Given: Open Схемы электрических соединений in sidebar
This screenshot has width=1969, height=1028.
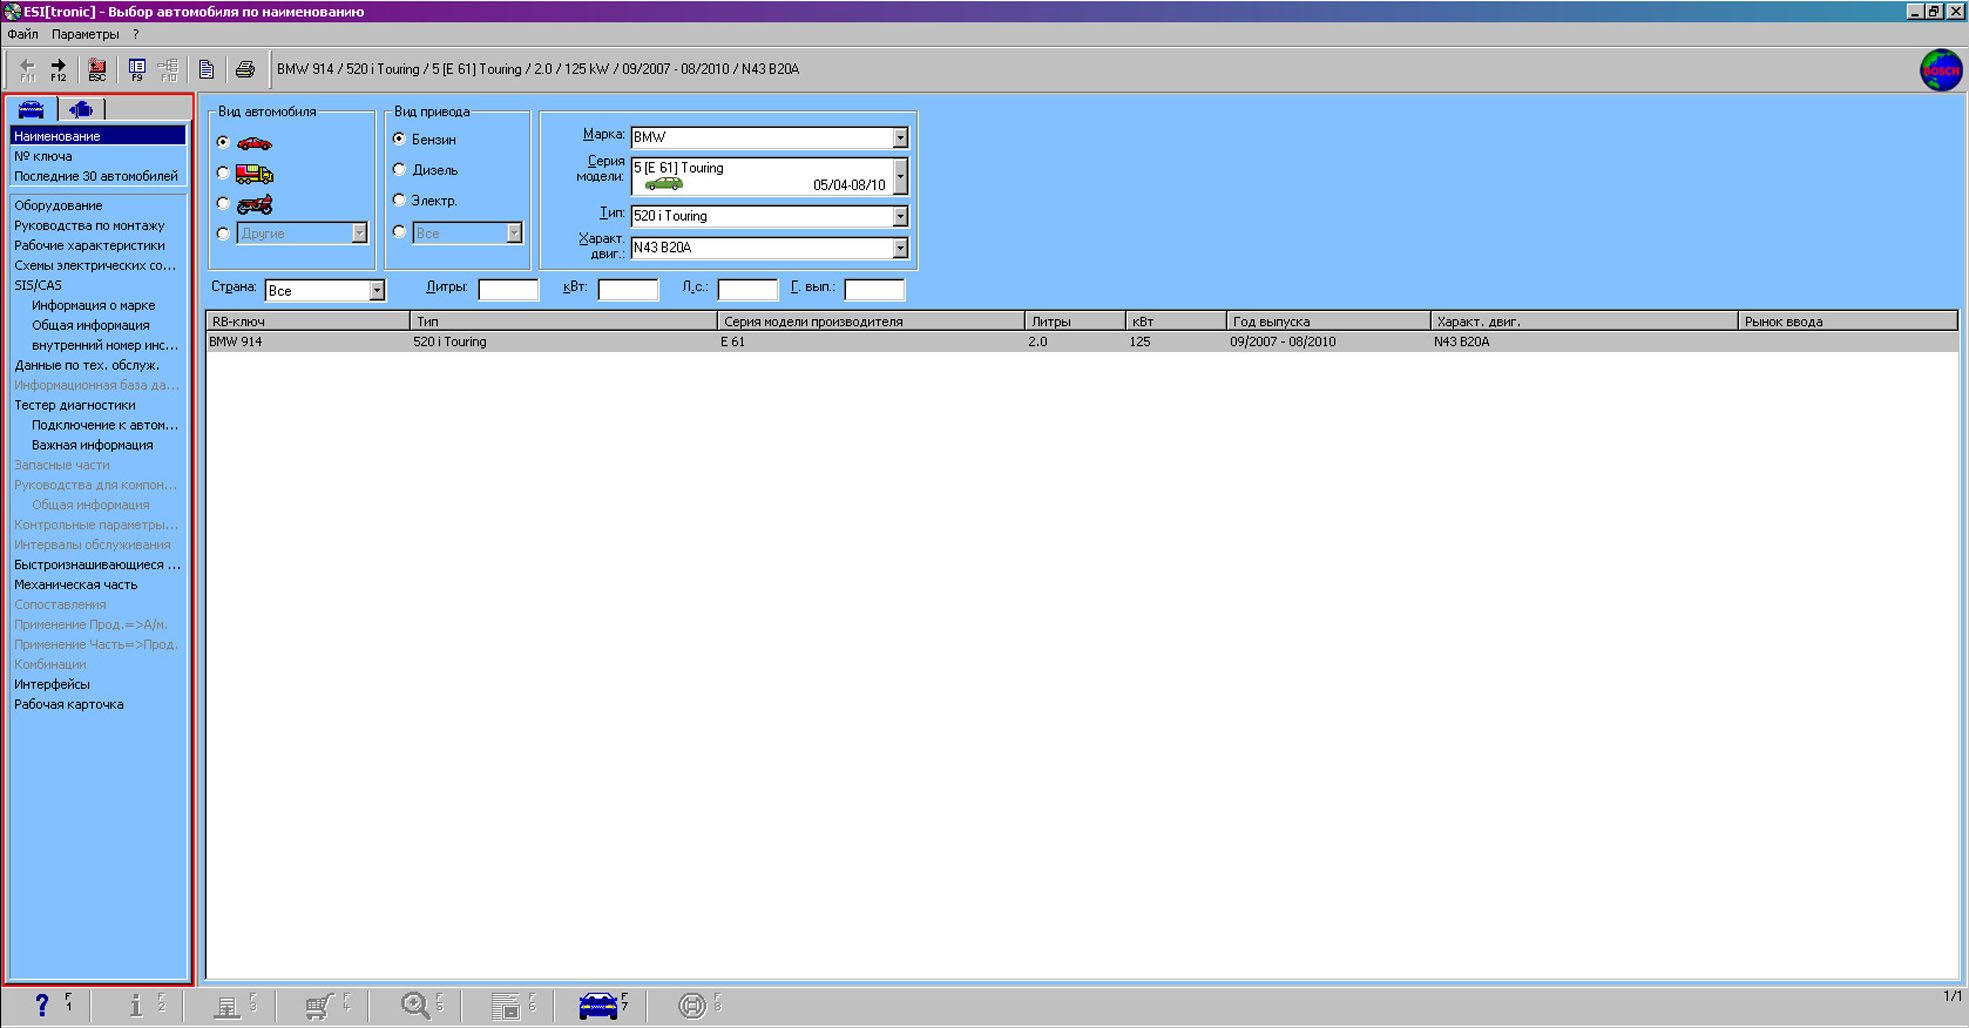Looking at the screenshot, I should click(x=94, y=265).
